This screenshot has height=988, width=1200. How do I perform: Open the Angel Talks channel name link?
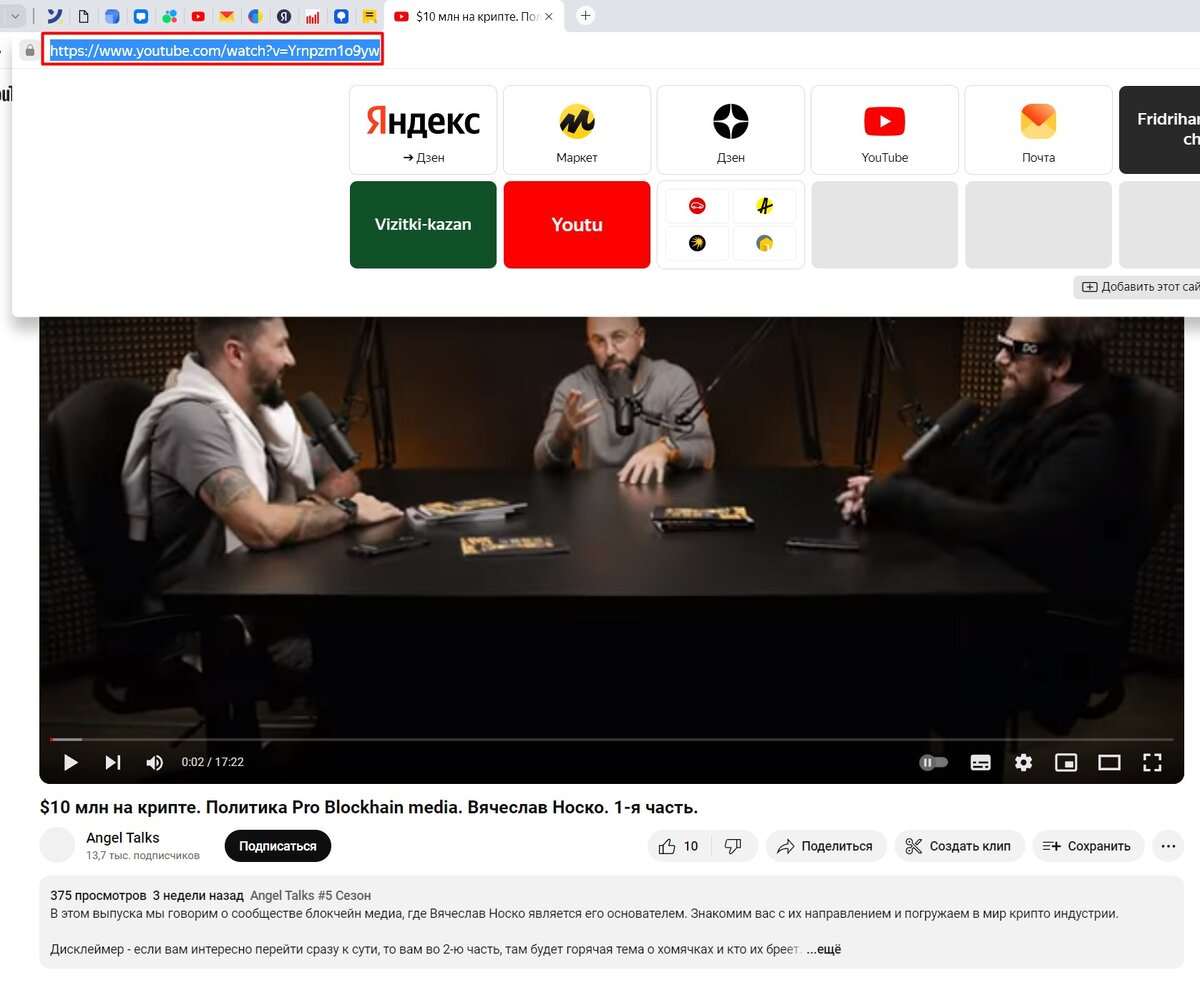[x=123, y=838]
